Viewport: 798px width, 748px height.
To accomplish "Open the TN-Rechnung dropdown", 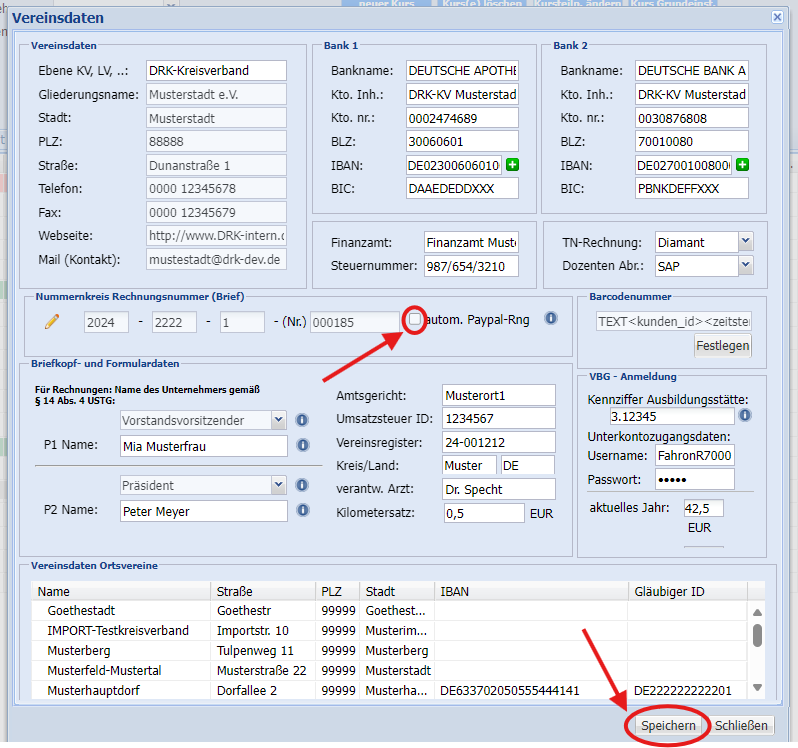I will [x=745, y=242].
